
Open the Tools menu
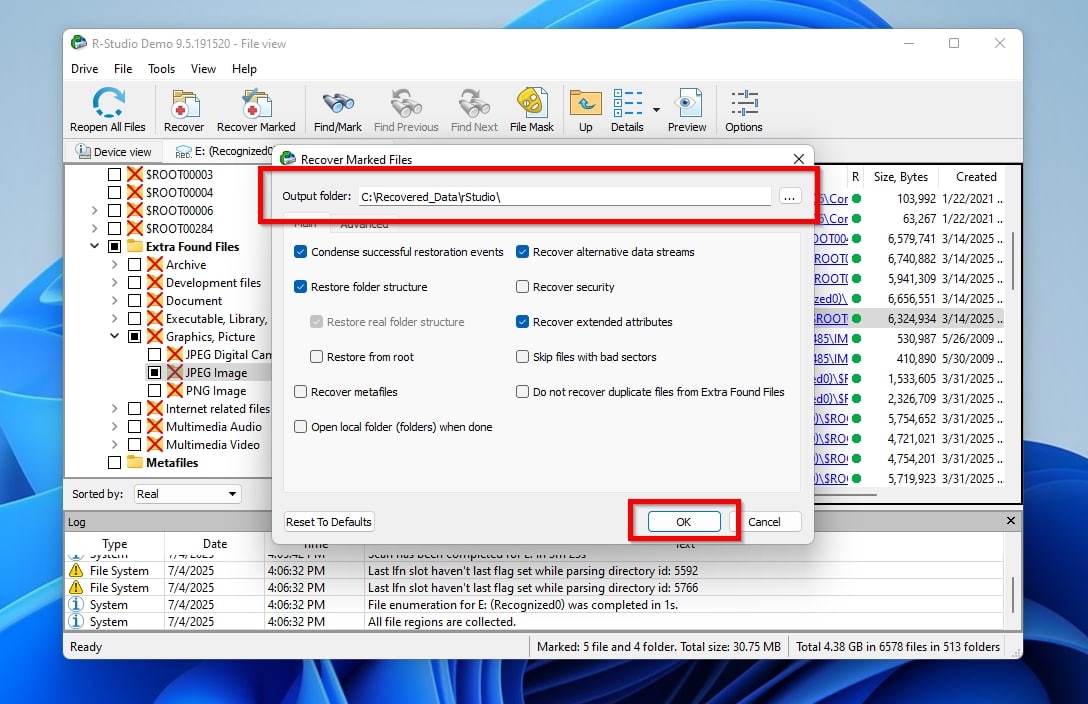[161, 69]
